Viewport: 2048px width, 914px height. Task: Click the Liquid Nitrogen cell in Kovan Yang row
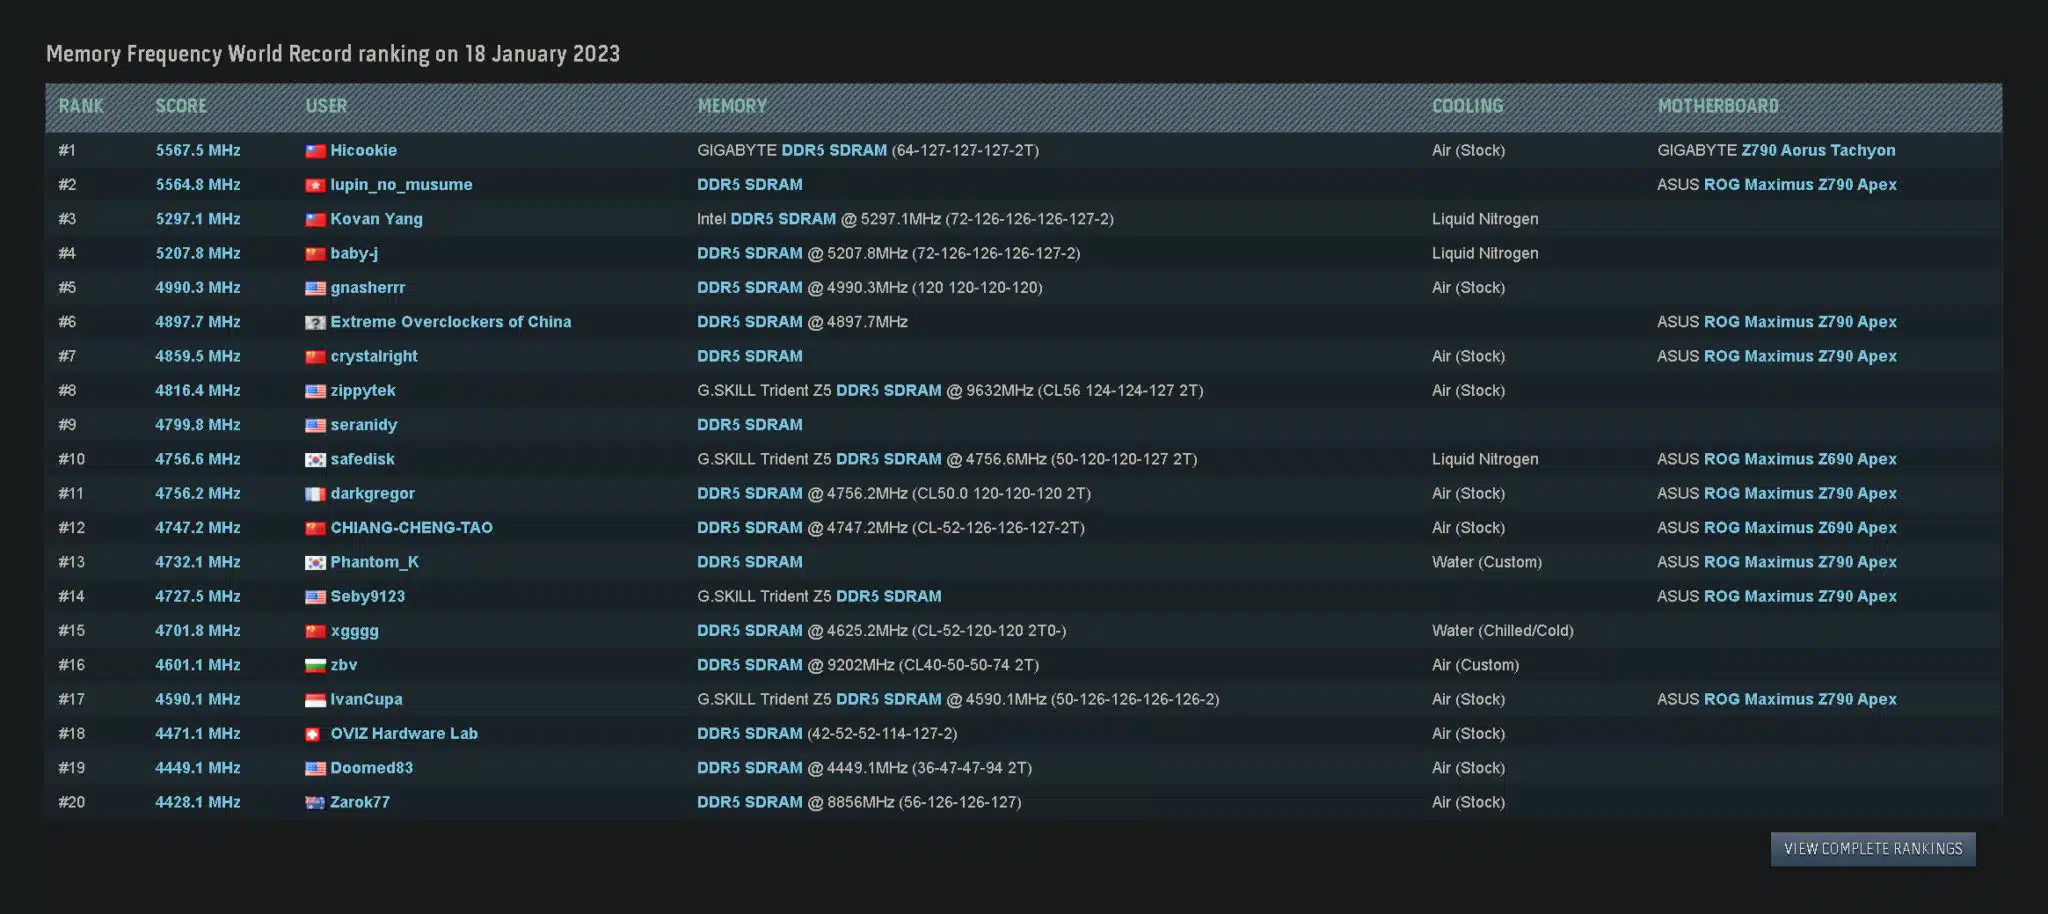1485,219
